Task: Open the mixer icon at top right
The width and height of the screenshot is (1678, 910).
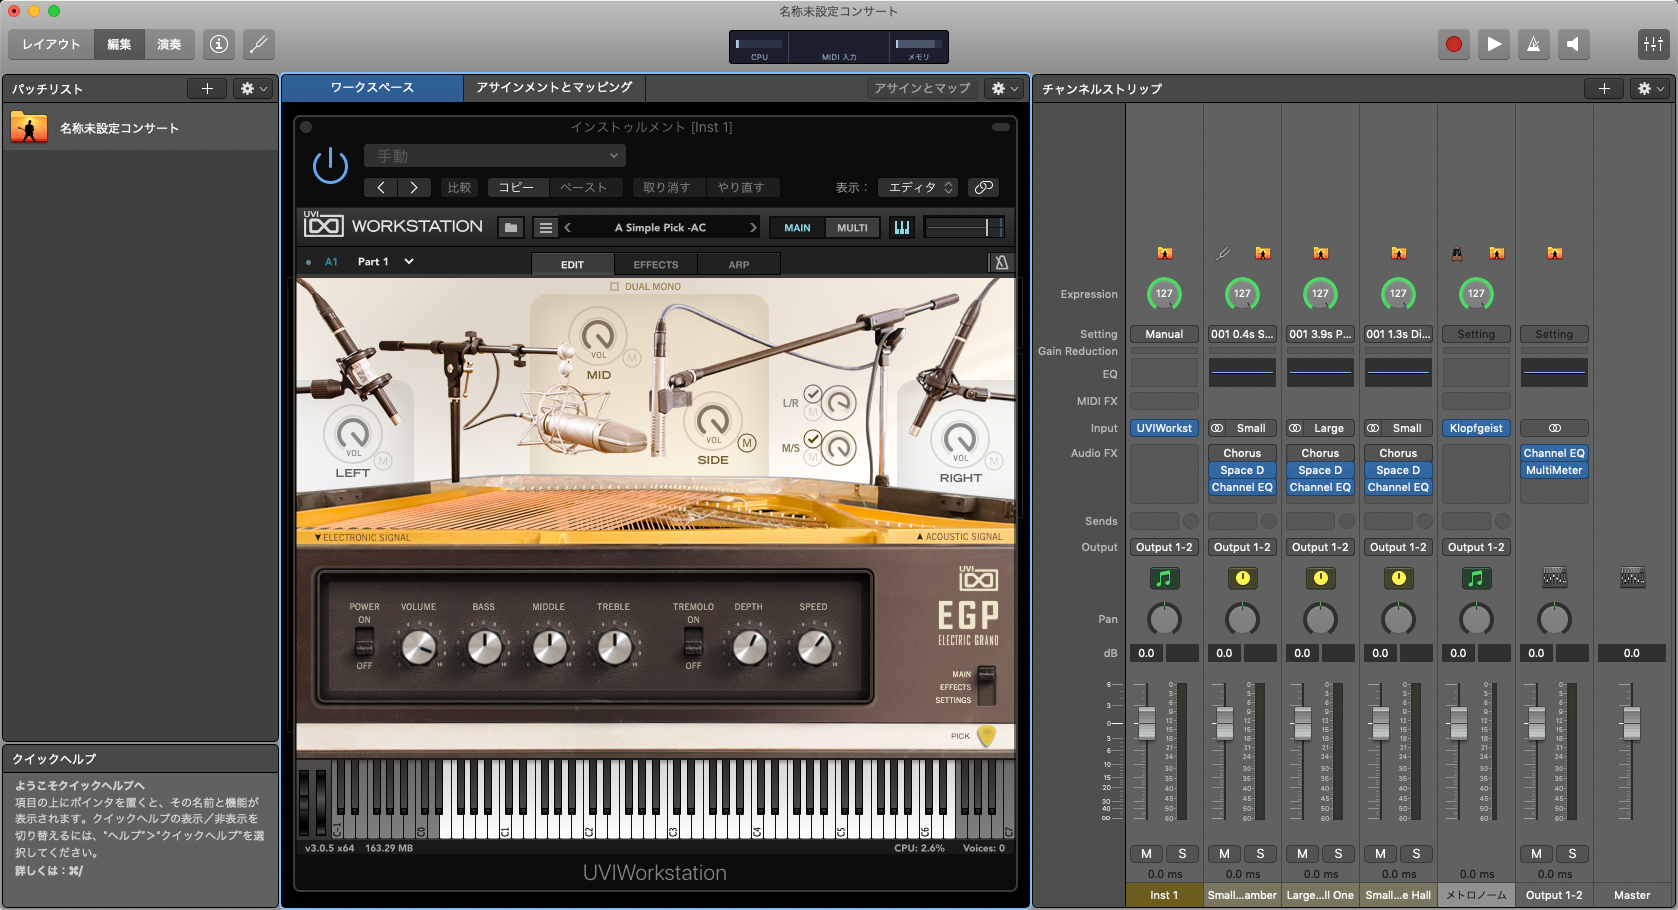Action: pos(1653,44)
